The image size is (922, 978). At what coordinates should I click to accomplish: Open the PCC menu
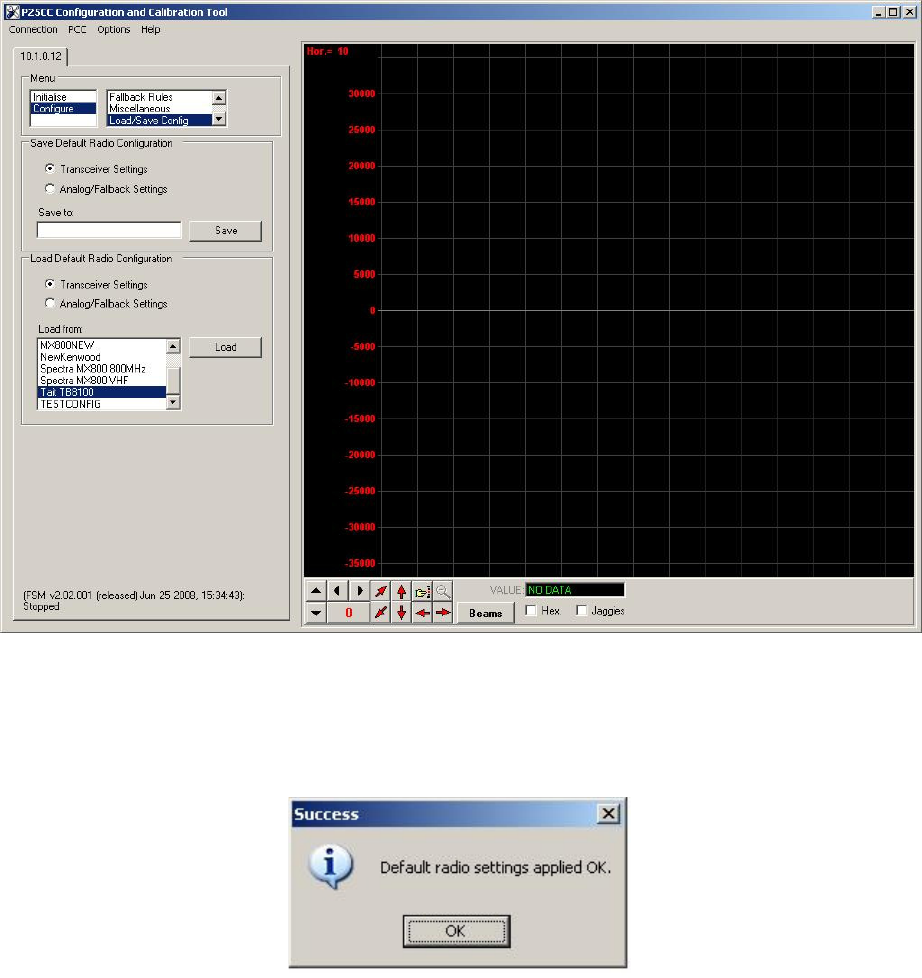click(77, 29)
